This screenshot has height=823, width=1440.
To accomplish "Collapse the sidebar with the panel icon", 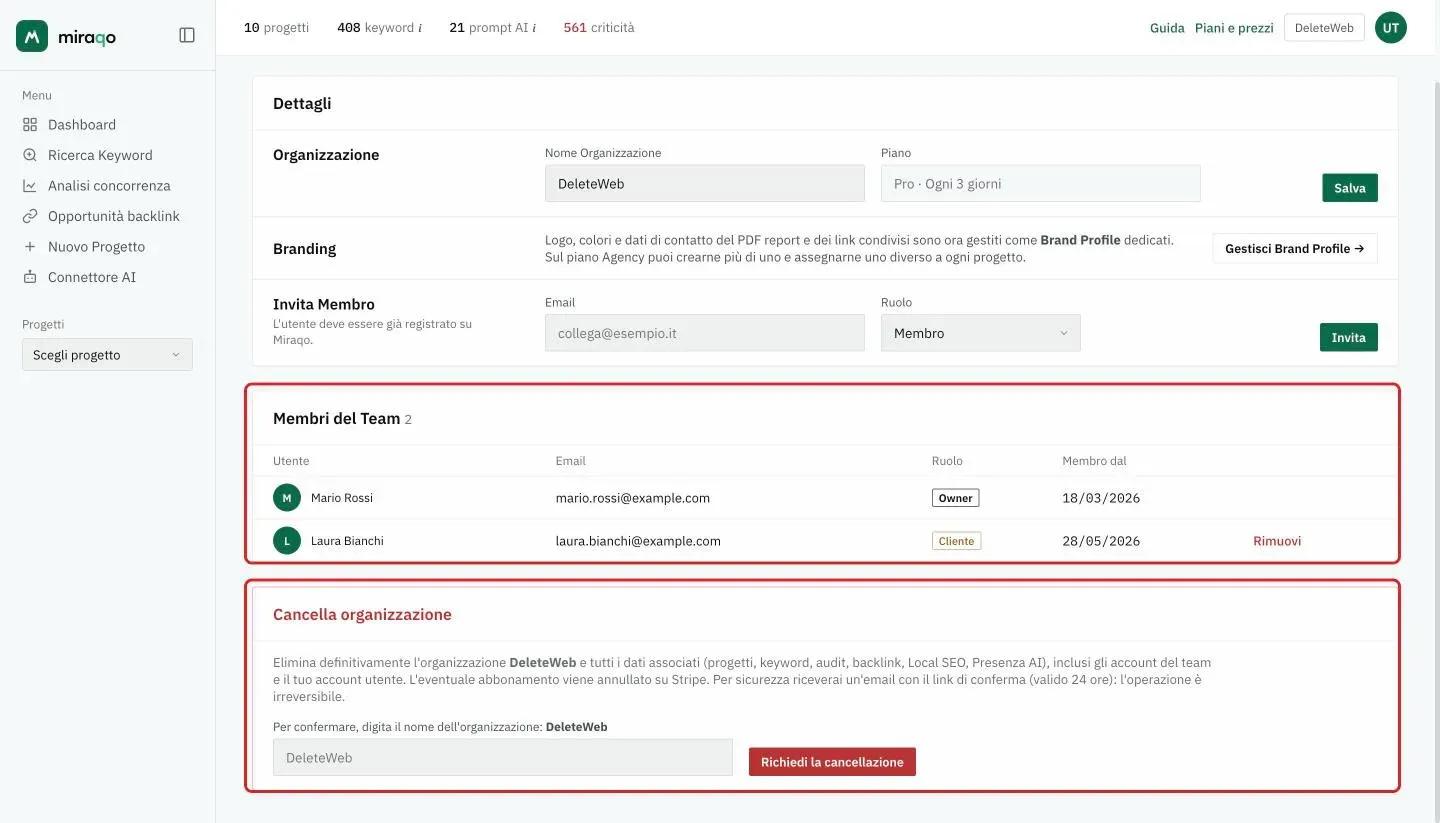I will click(187, 35).
